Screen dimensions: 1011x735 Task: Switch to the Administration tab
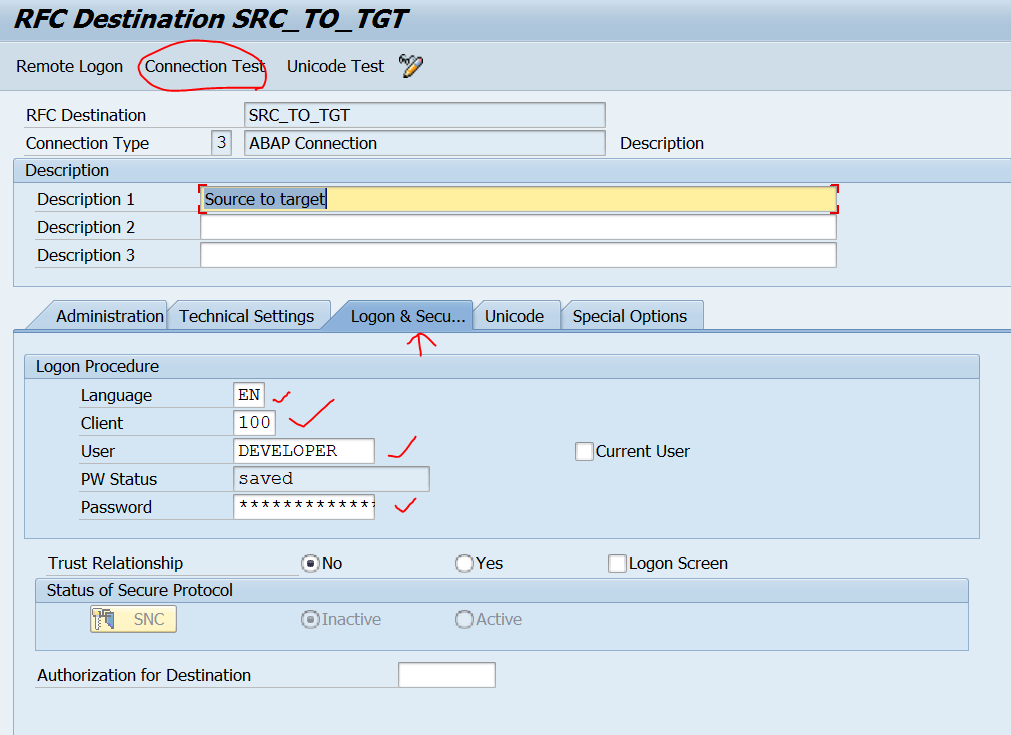tap(109, 315)
